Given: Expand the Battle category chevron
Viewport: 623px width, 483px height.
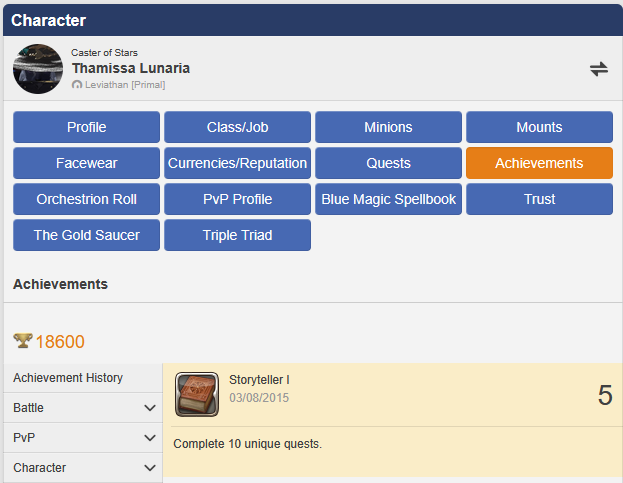Looking at the screenshot, I should (150, 408).
